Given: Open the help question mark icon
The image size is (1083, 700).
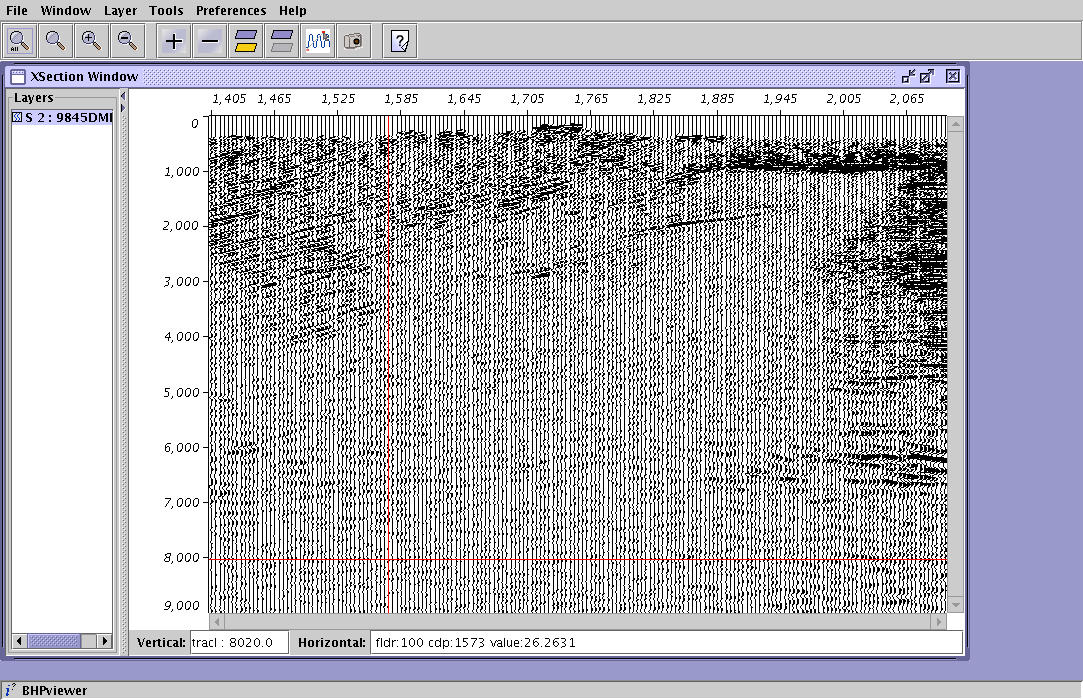Looking at the screenshot, I should click(400, 41).
